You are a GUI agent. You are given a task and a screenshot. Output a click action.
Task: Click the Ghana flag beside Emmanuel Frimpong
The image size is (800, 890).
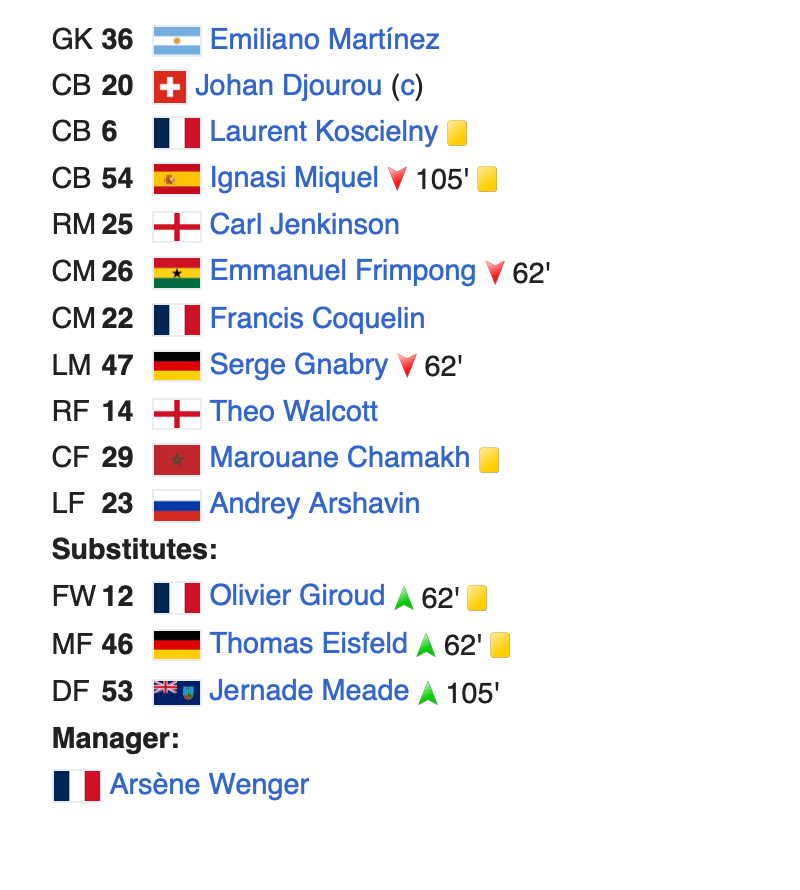pos(177,272)
